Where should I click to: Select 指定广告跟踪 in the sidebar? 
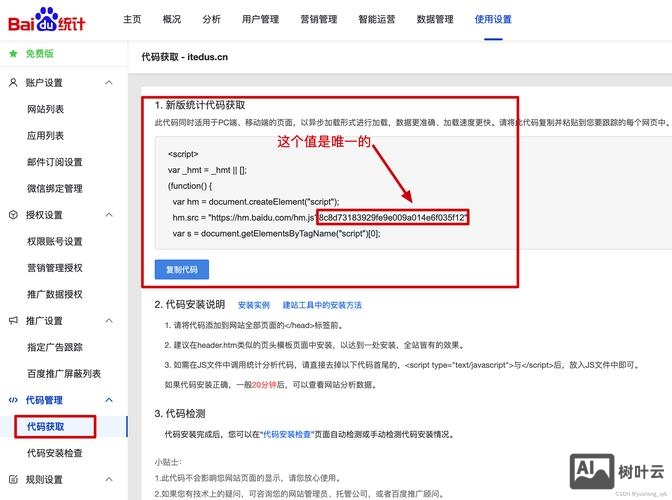[55, 347]
